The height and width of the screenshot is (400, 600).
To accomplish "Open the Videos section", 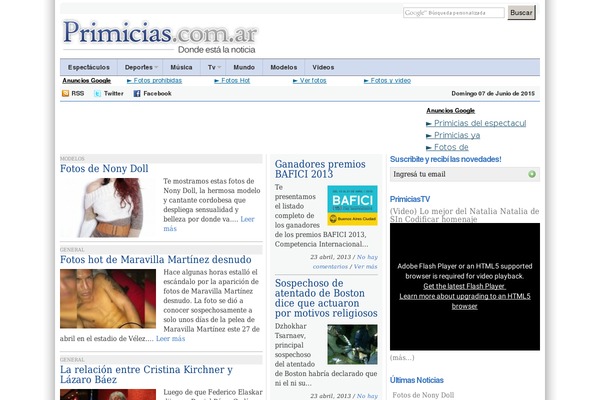I will (323, 67).
